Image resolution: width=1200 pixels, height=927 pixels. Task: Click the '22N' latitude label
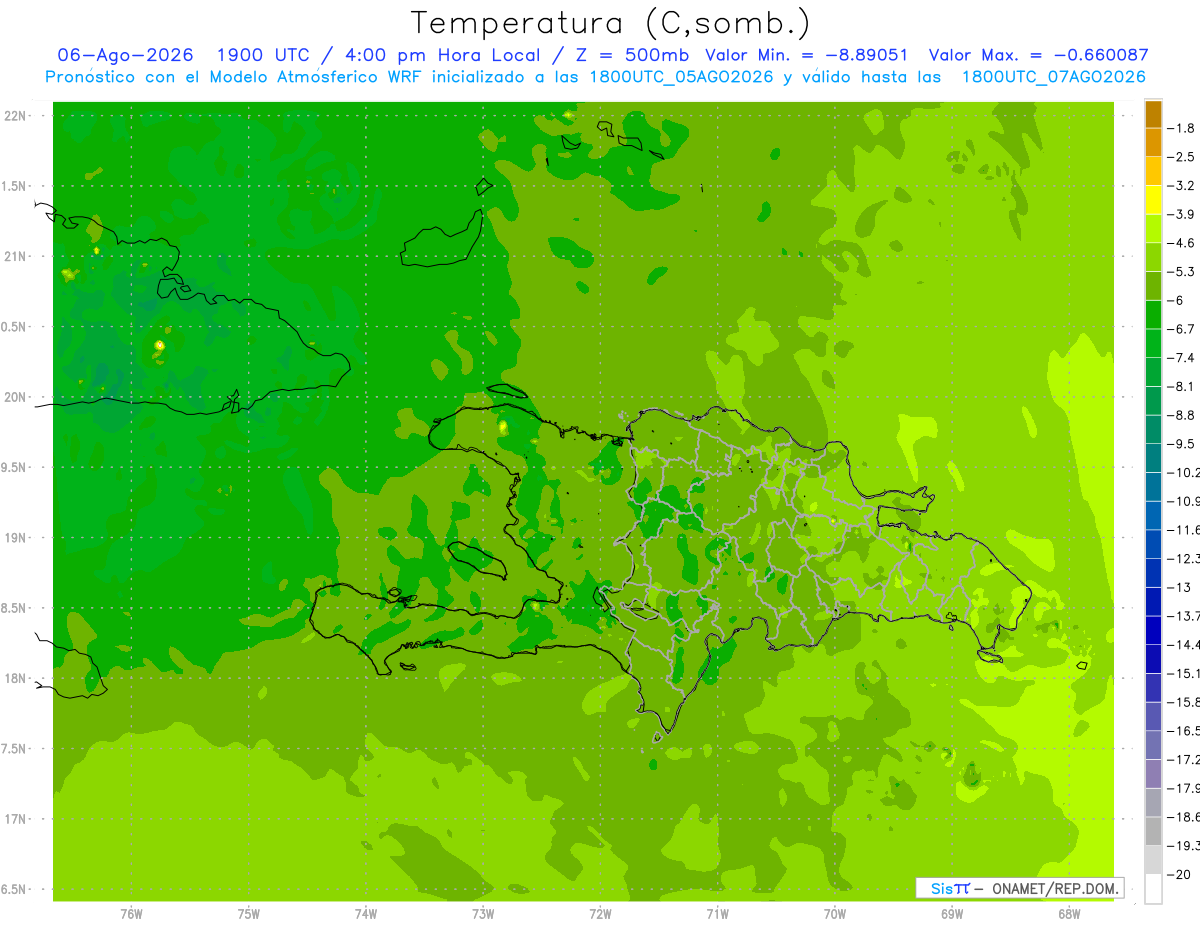pos(15,116)
